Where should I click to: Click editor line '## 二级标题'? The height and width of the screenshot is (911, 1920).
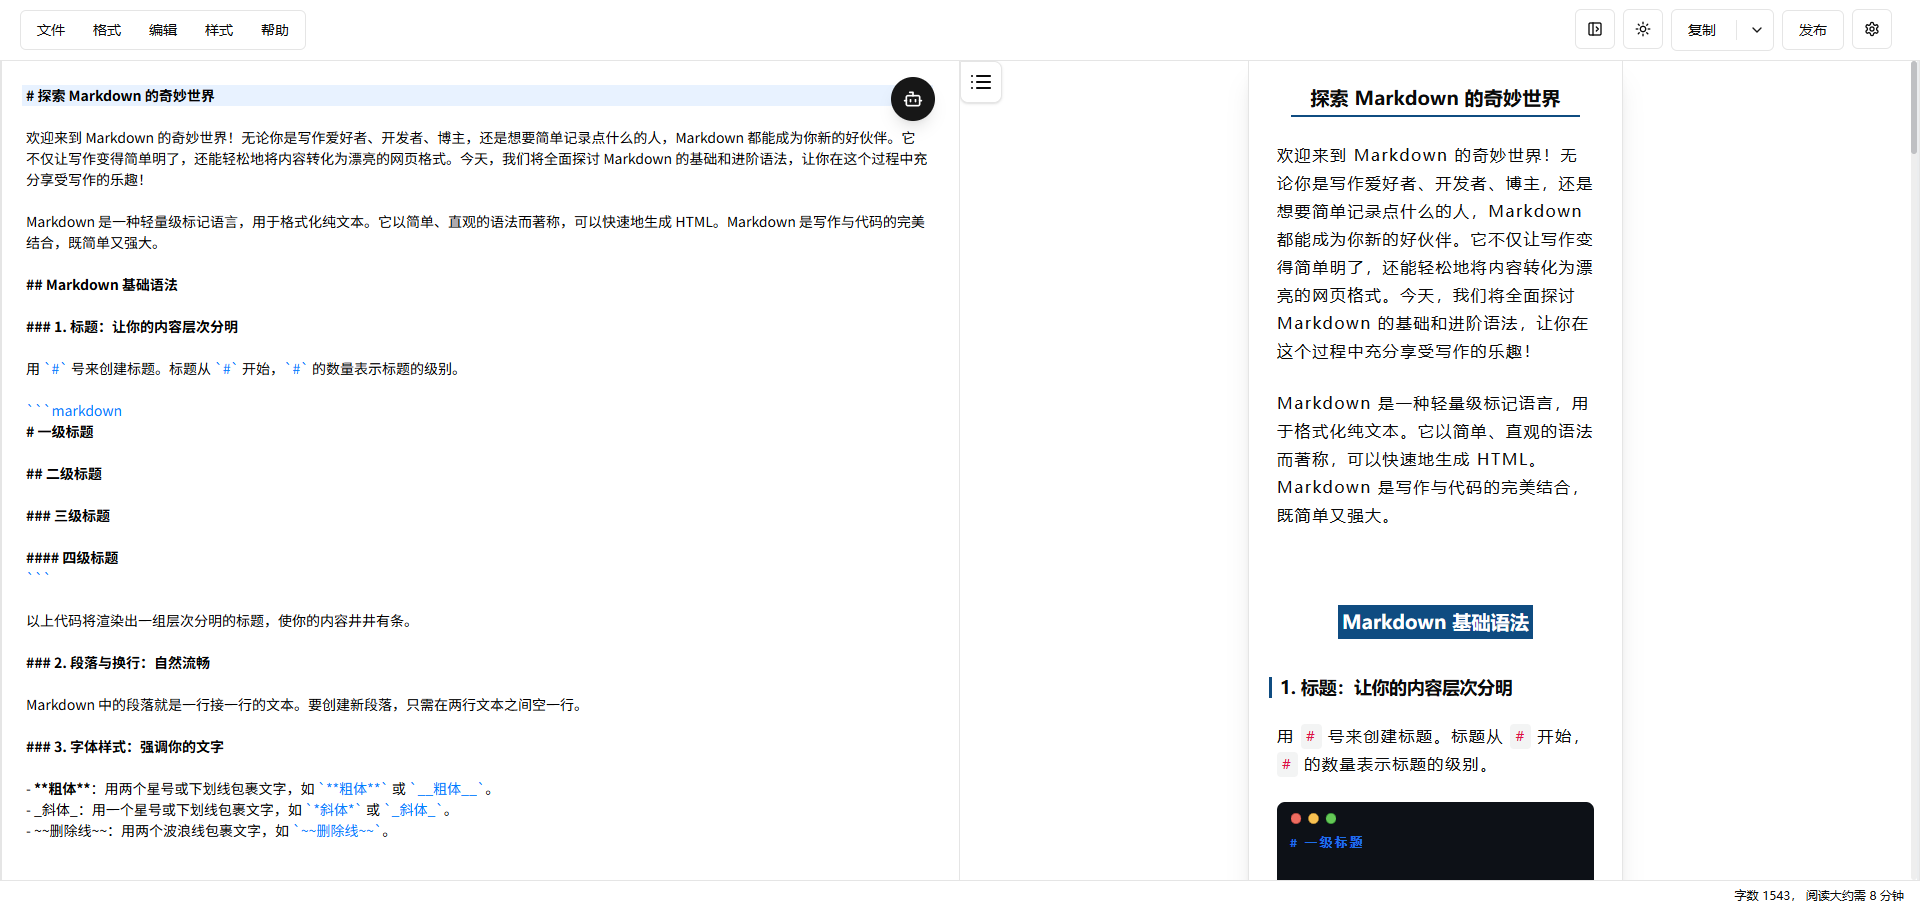pos(64,474)
